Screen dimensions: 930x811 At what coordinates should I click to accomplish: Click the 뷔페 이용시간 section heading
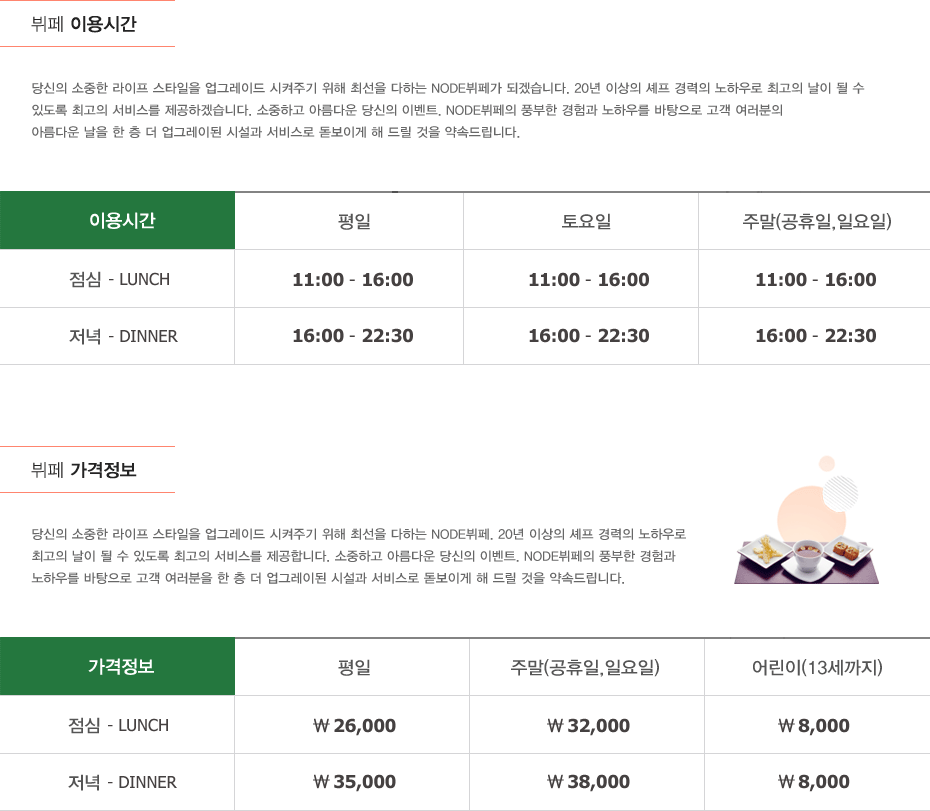coord(84,24)
